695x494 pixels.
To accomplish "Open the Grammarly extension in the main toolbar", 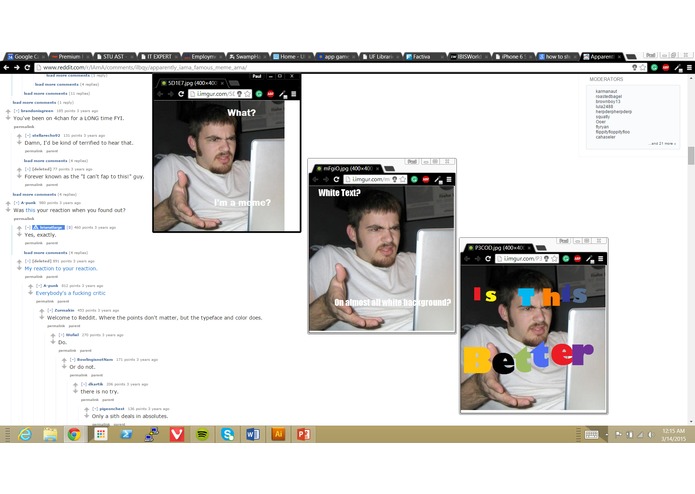I will coord(654,67).
